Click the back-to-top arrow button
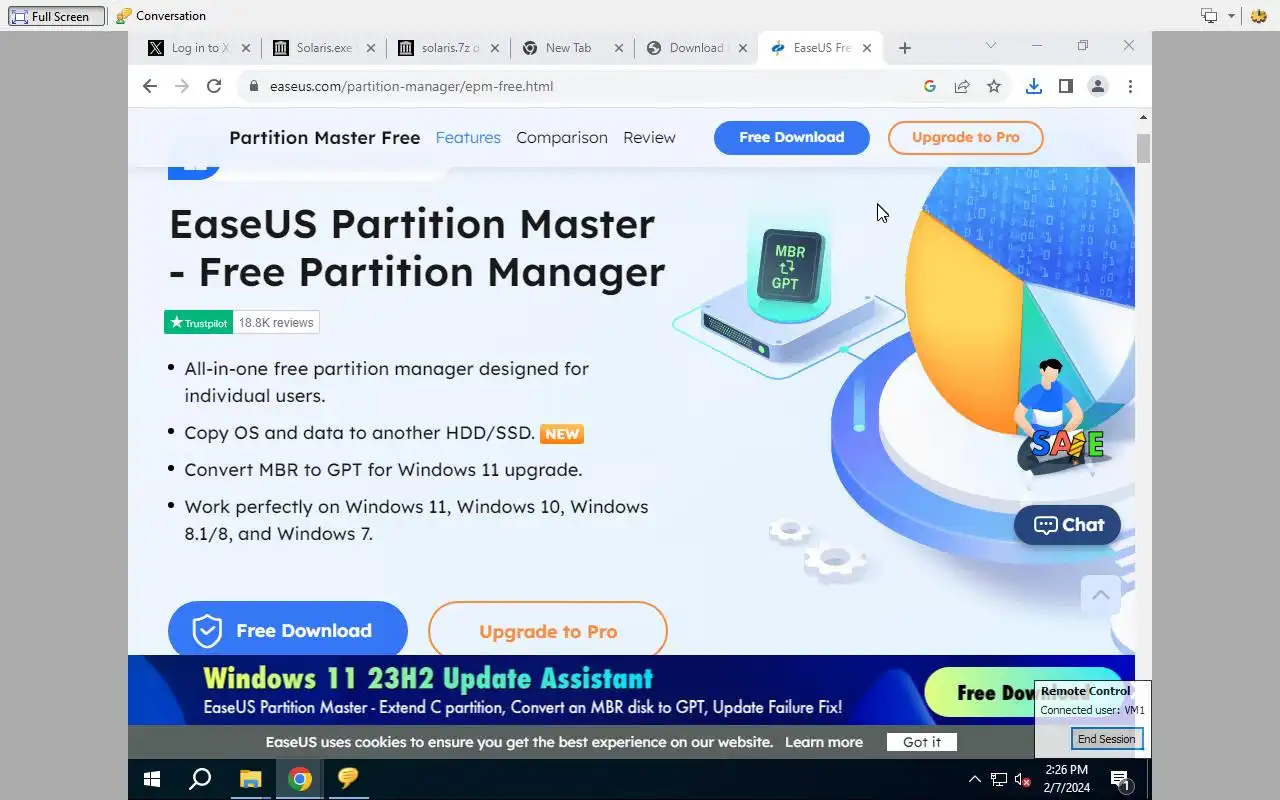 (1100, 595)
